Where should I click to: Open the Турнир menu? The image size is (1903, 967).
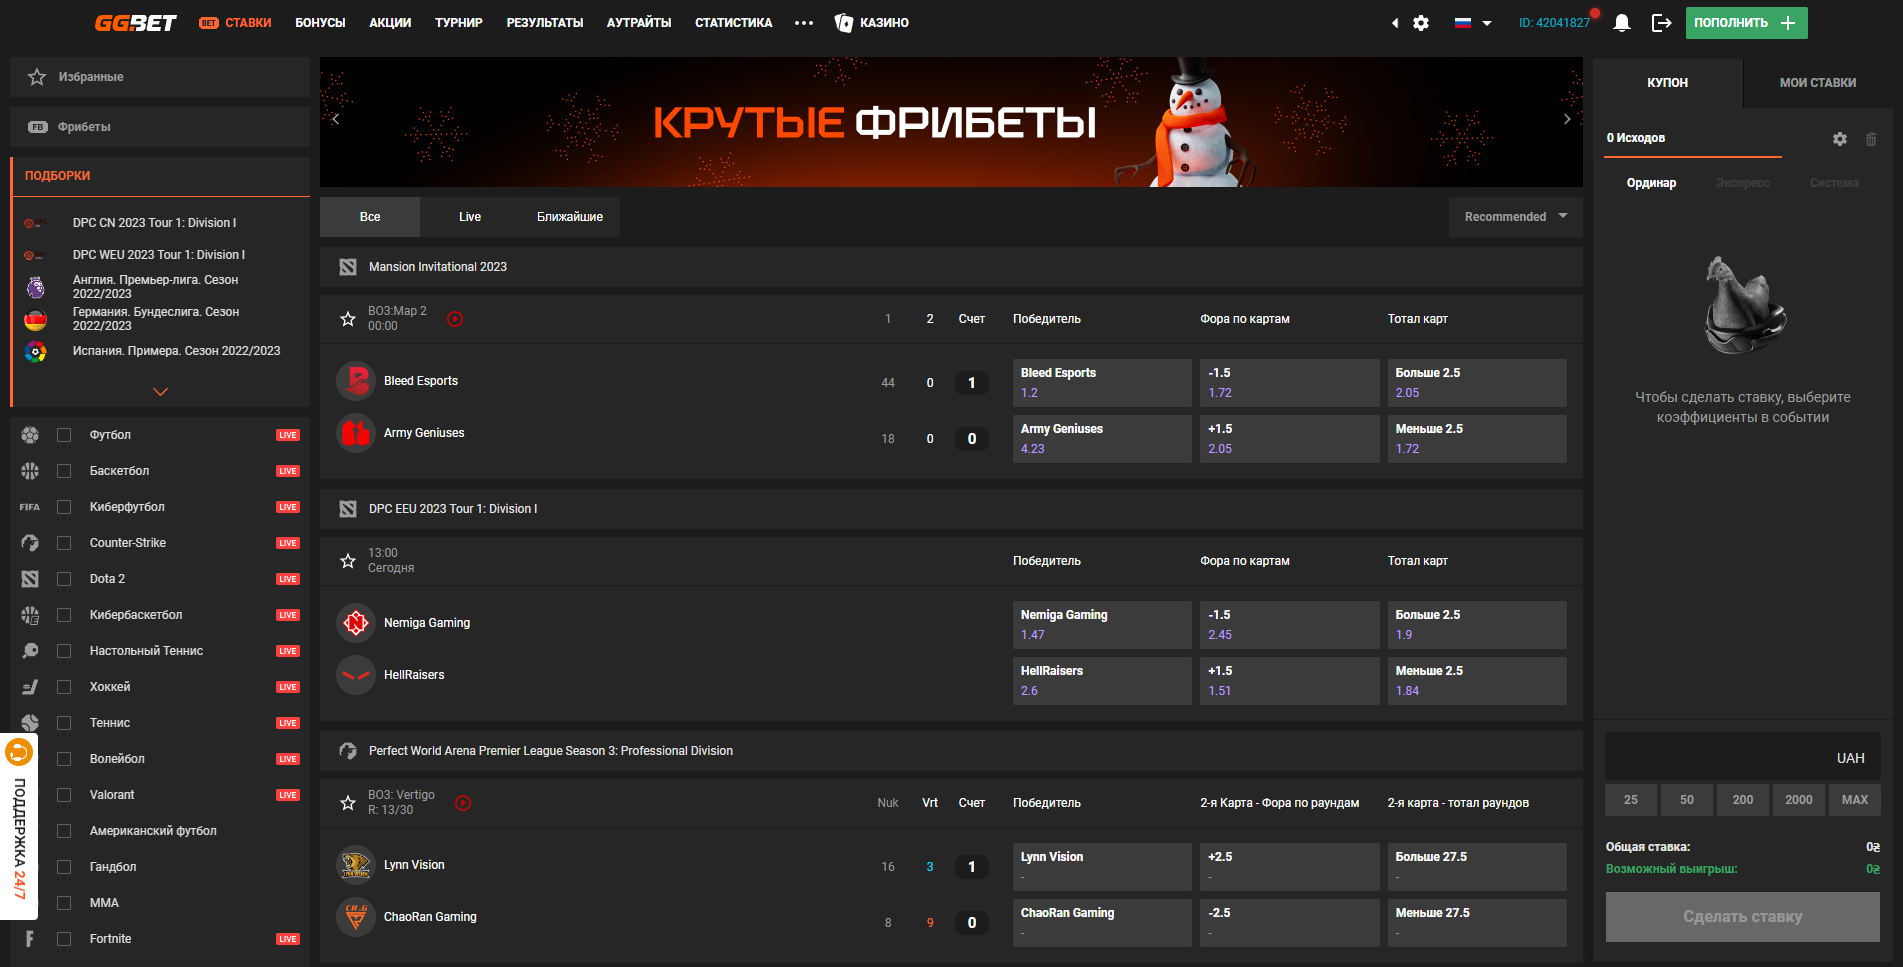click(x=459, y=23)
